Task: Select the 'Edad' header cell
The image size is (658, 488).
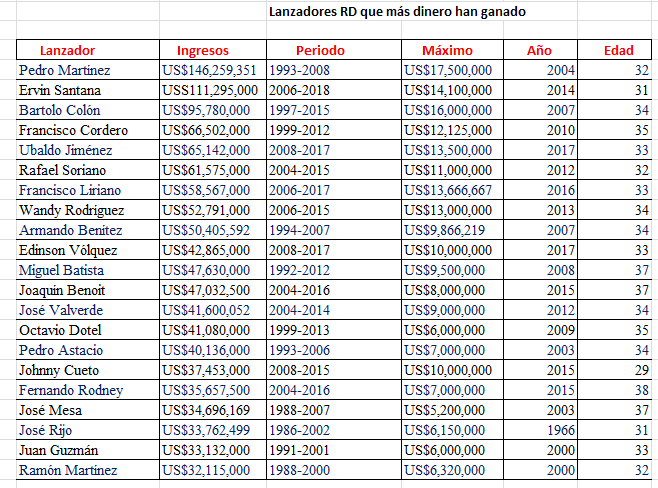Action: coord(619,50)
